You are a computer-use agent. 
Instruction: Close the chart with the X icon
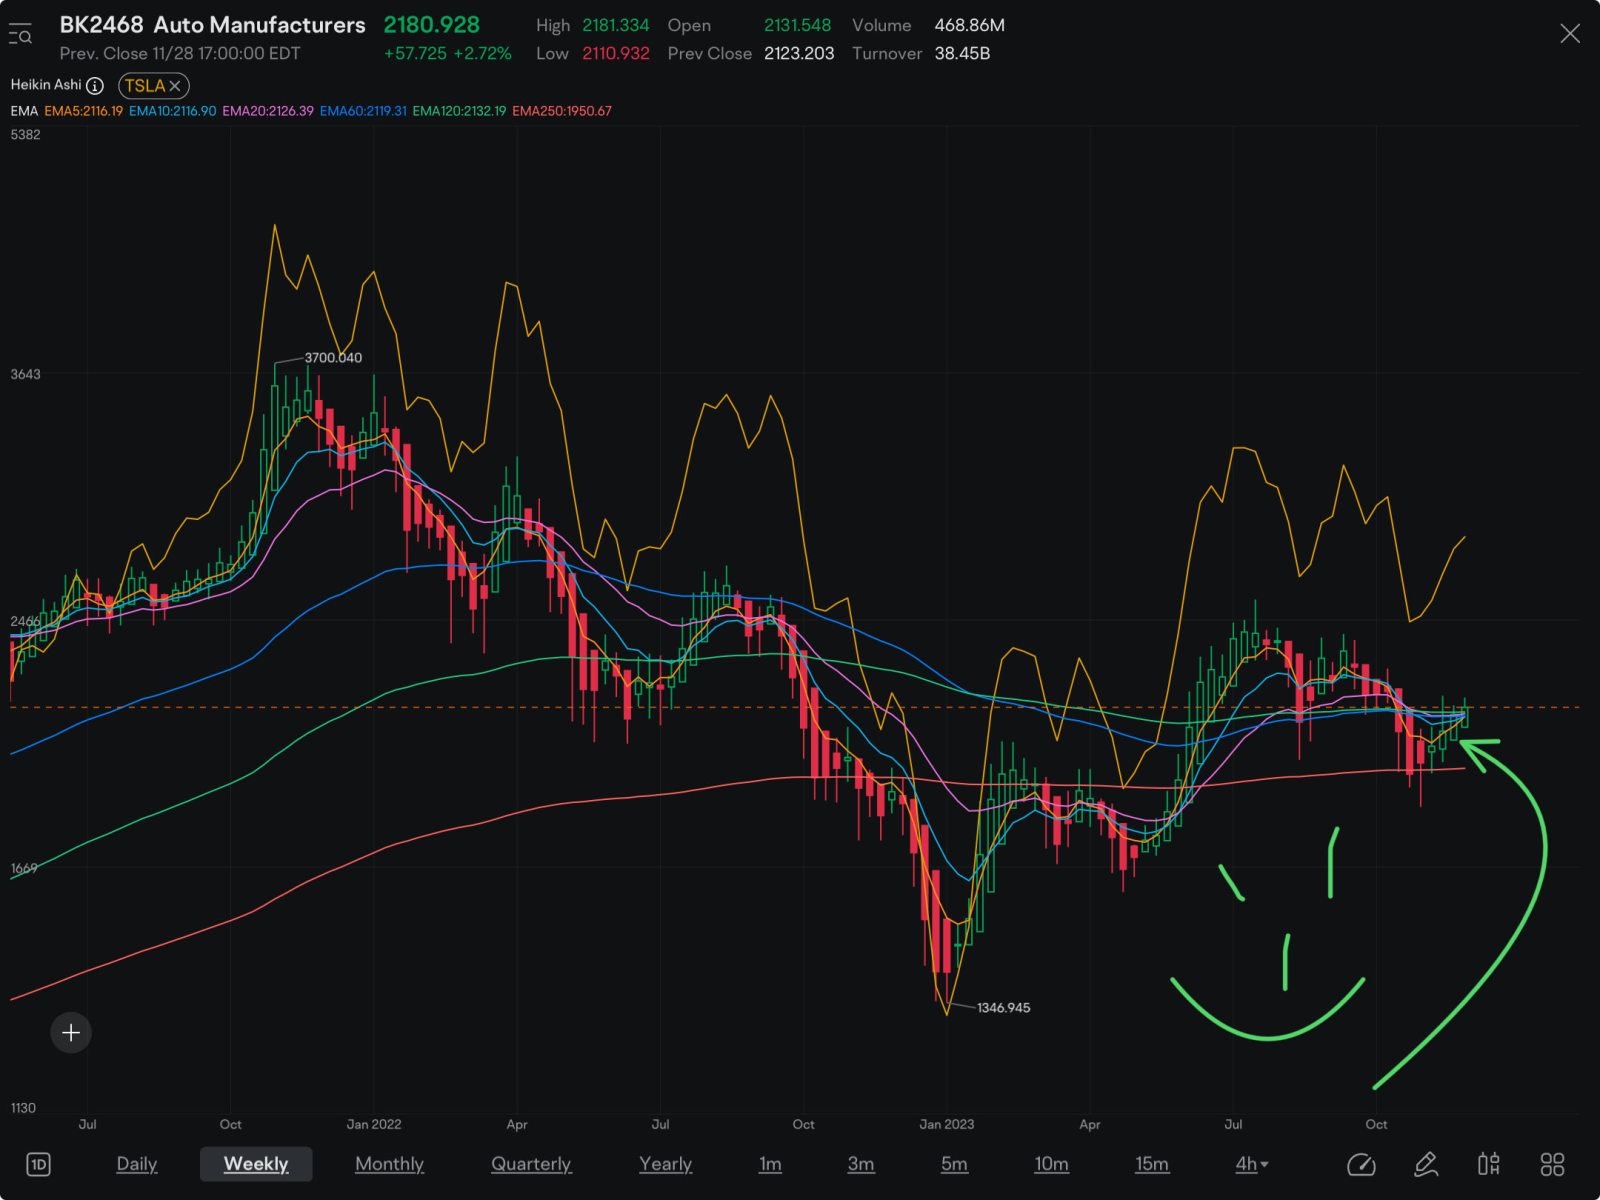(x=1570, y=34)
